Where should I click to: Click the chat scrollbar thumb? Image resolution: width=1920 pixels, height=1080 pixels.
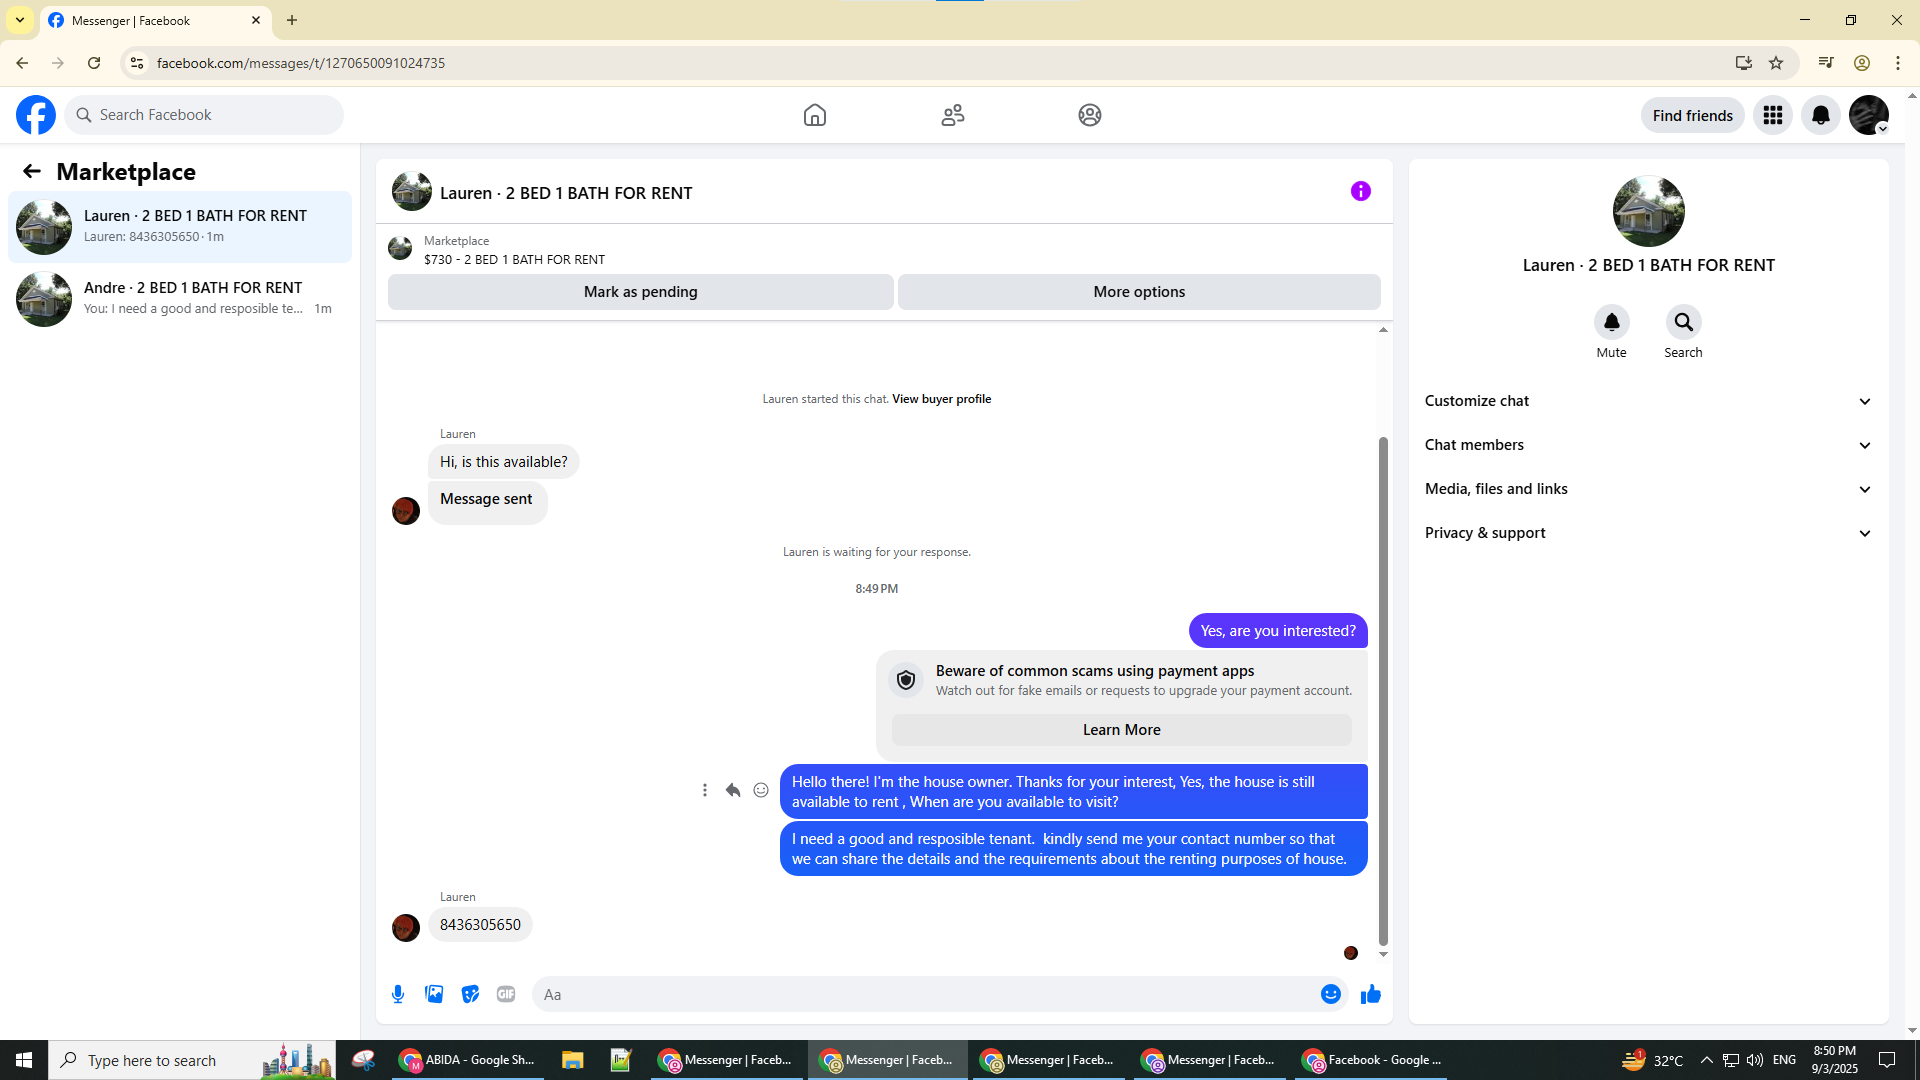click(1383, 690)
